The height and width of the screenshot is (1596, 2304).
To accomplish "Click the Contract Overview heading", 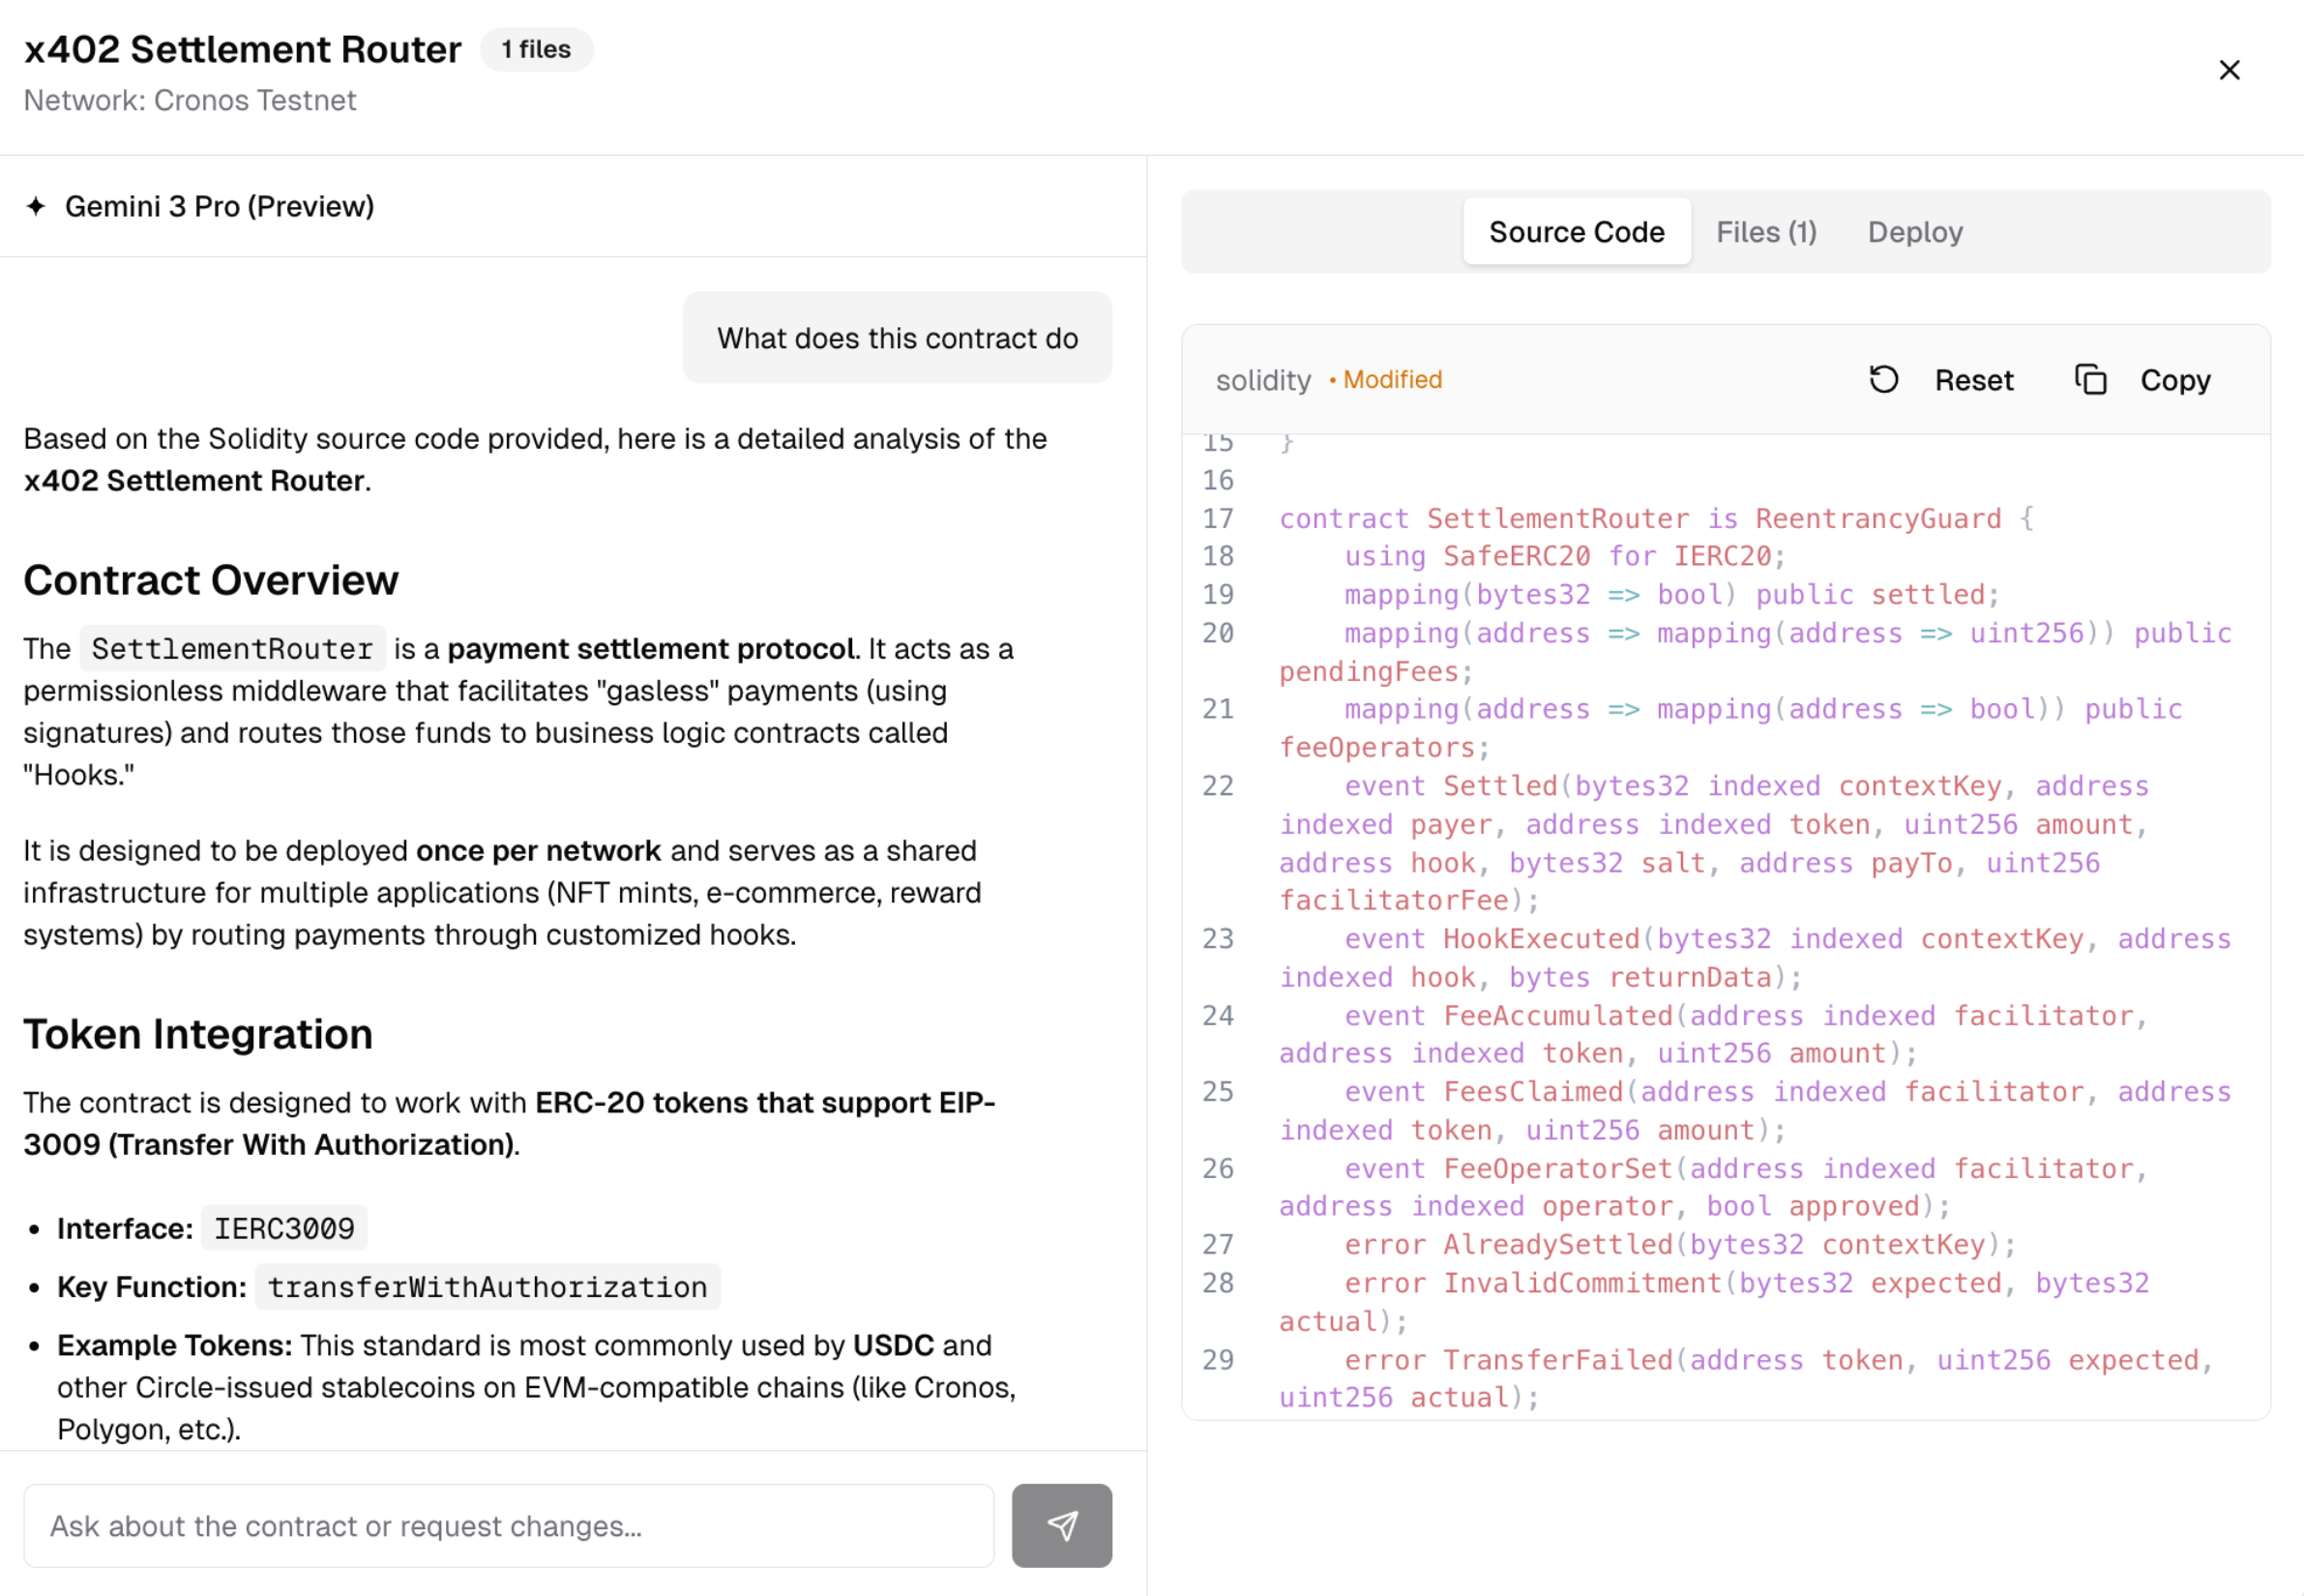I will [211, 580].
